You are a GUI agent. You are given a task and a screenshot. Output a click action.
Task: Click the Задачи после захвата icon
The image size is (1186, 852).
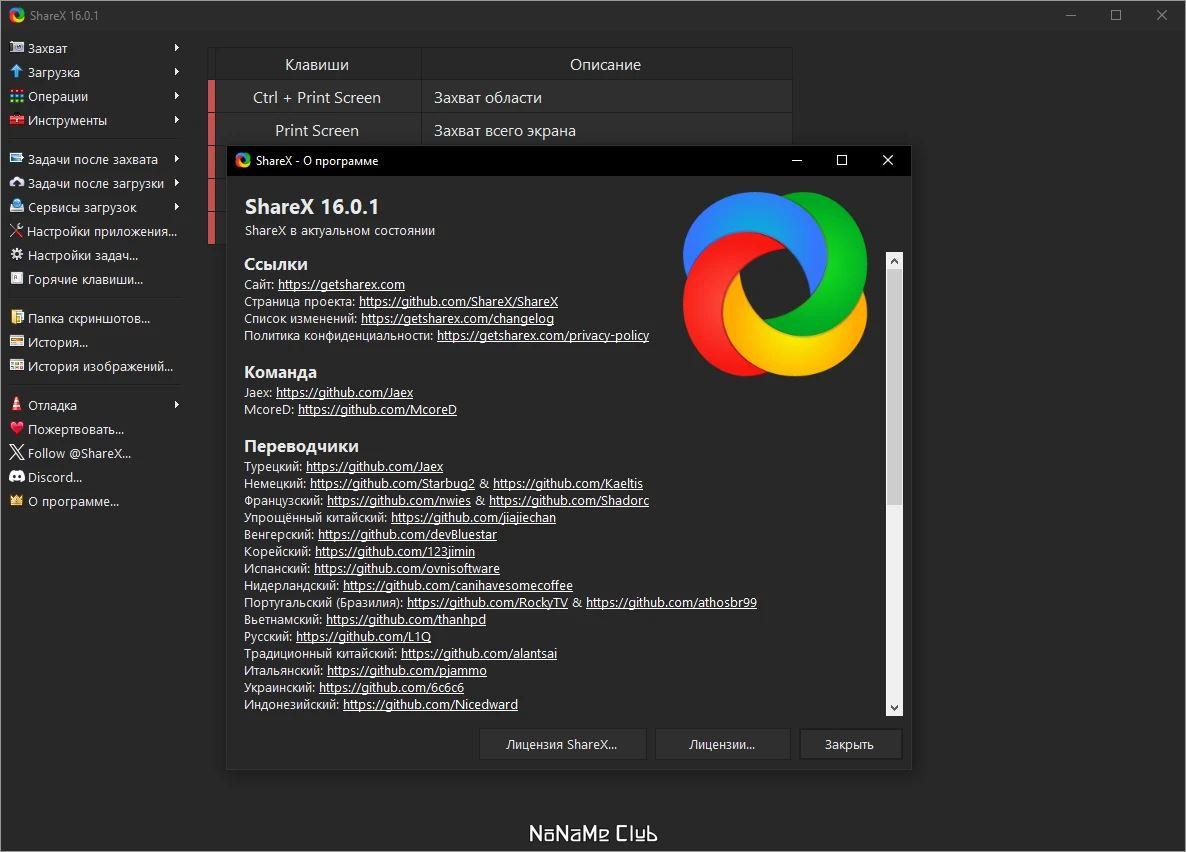coord(17,159)
